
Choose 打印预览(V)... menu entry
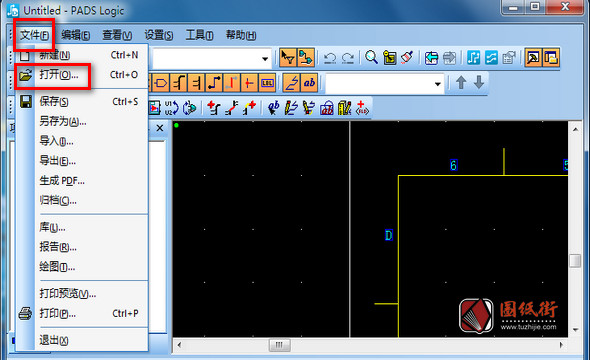click(x=82, y=293)
